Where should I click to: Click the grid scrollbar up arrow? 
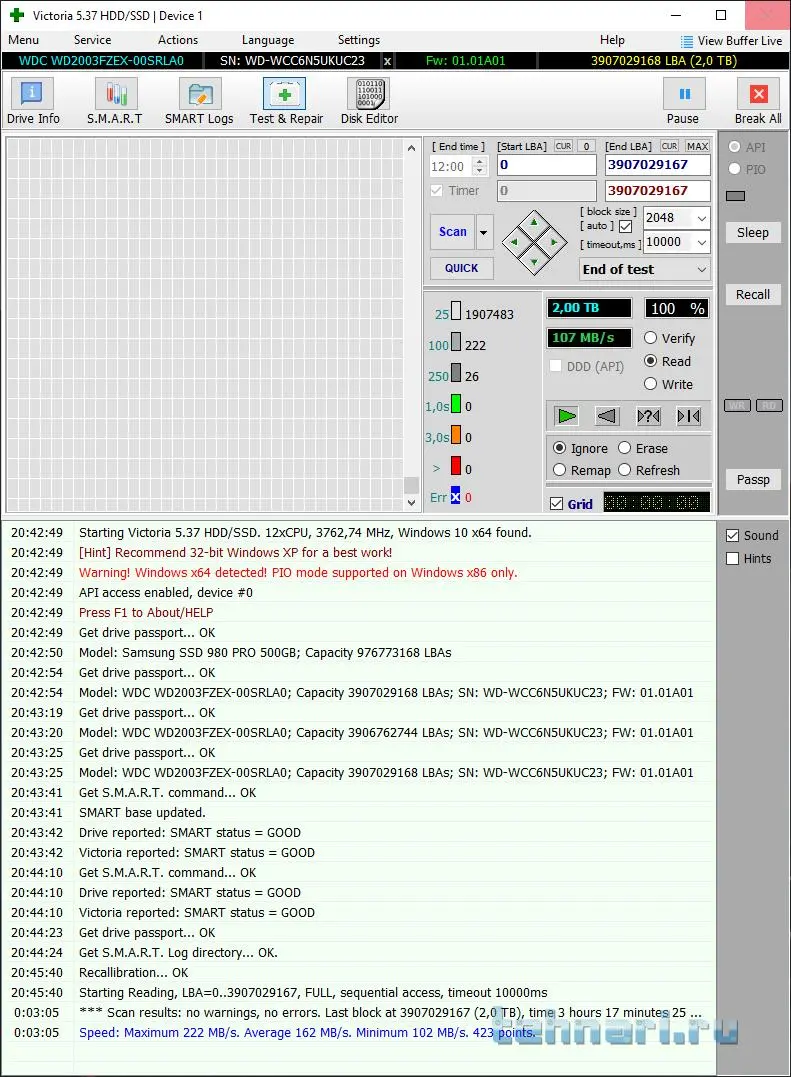coord(411,148)
